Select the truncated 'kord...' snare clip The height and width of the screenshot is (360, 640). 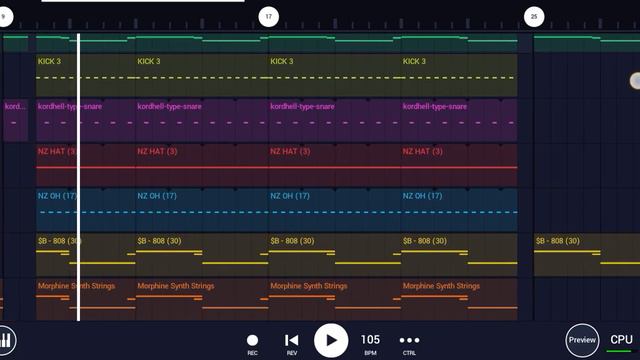[x=16, y=120]
